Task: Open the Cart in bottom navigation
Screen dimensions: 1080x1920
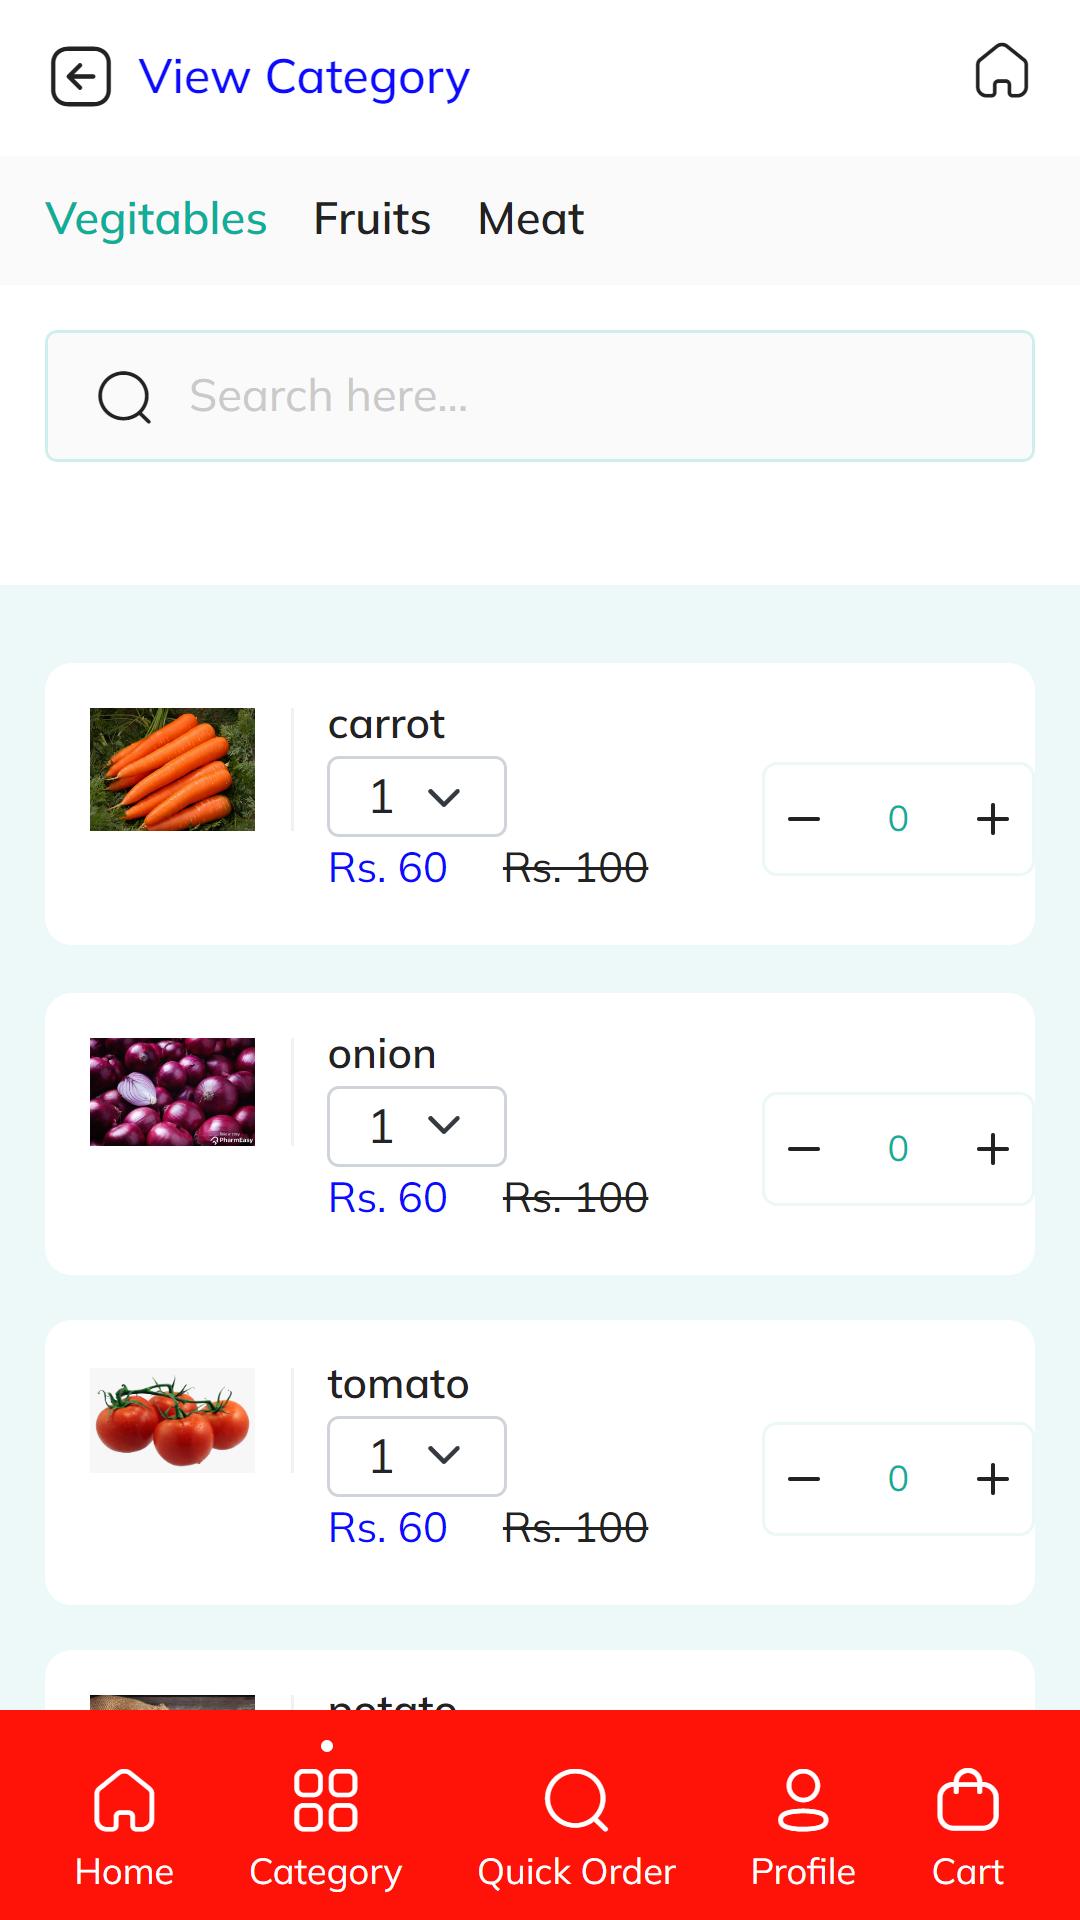Action: click(x=968, y=1828)
